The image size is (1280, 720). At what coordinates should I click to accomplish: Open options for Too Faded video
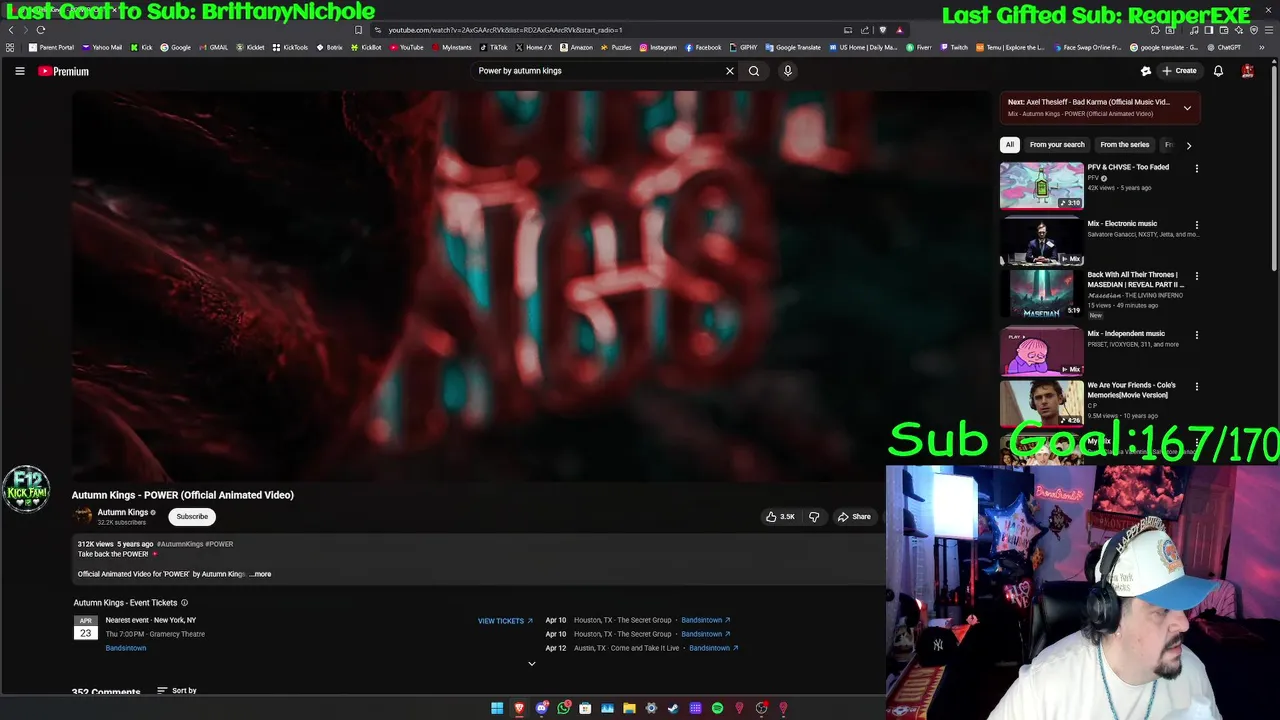(1196, 168)
